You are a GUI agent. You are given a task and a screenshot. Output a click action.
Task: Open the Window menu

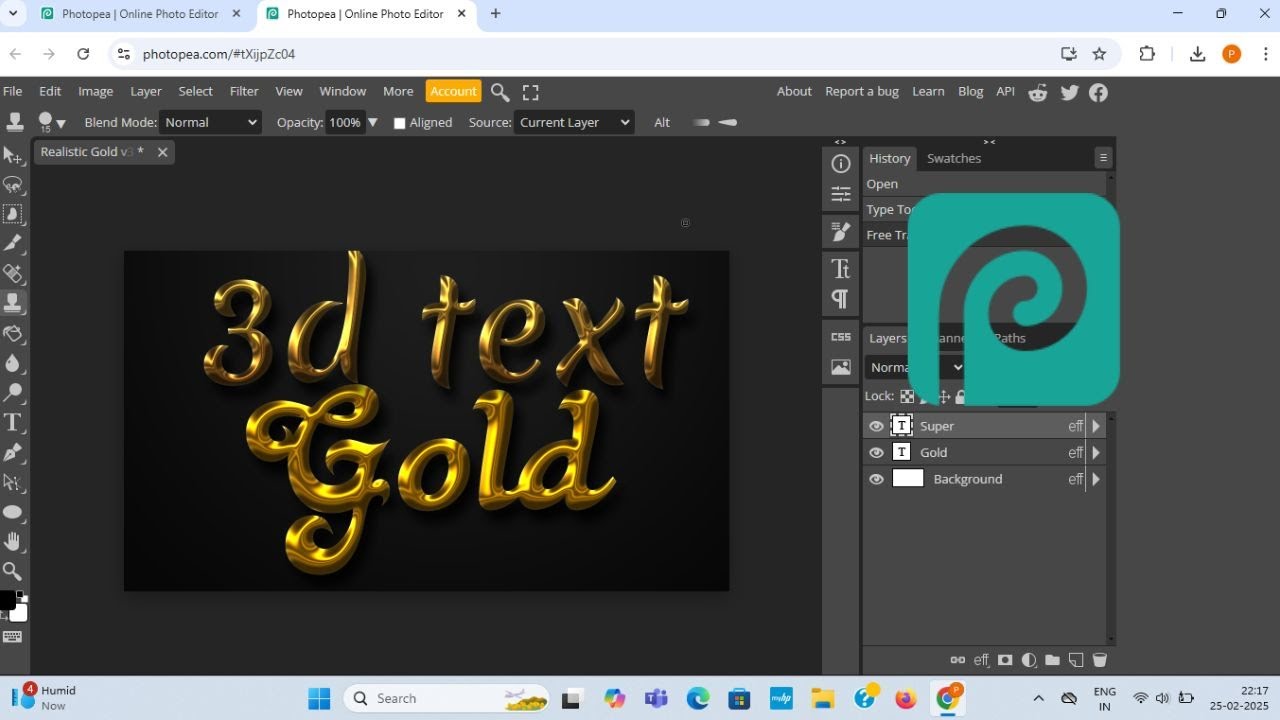343,91
